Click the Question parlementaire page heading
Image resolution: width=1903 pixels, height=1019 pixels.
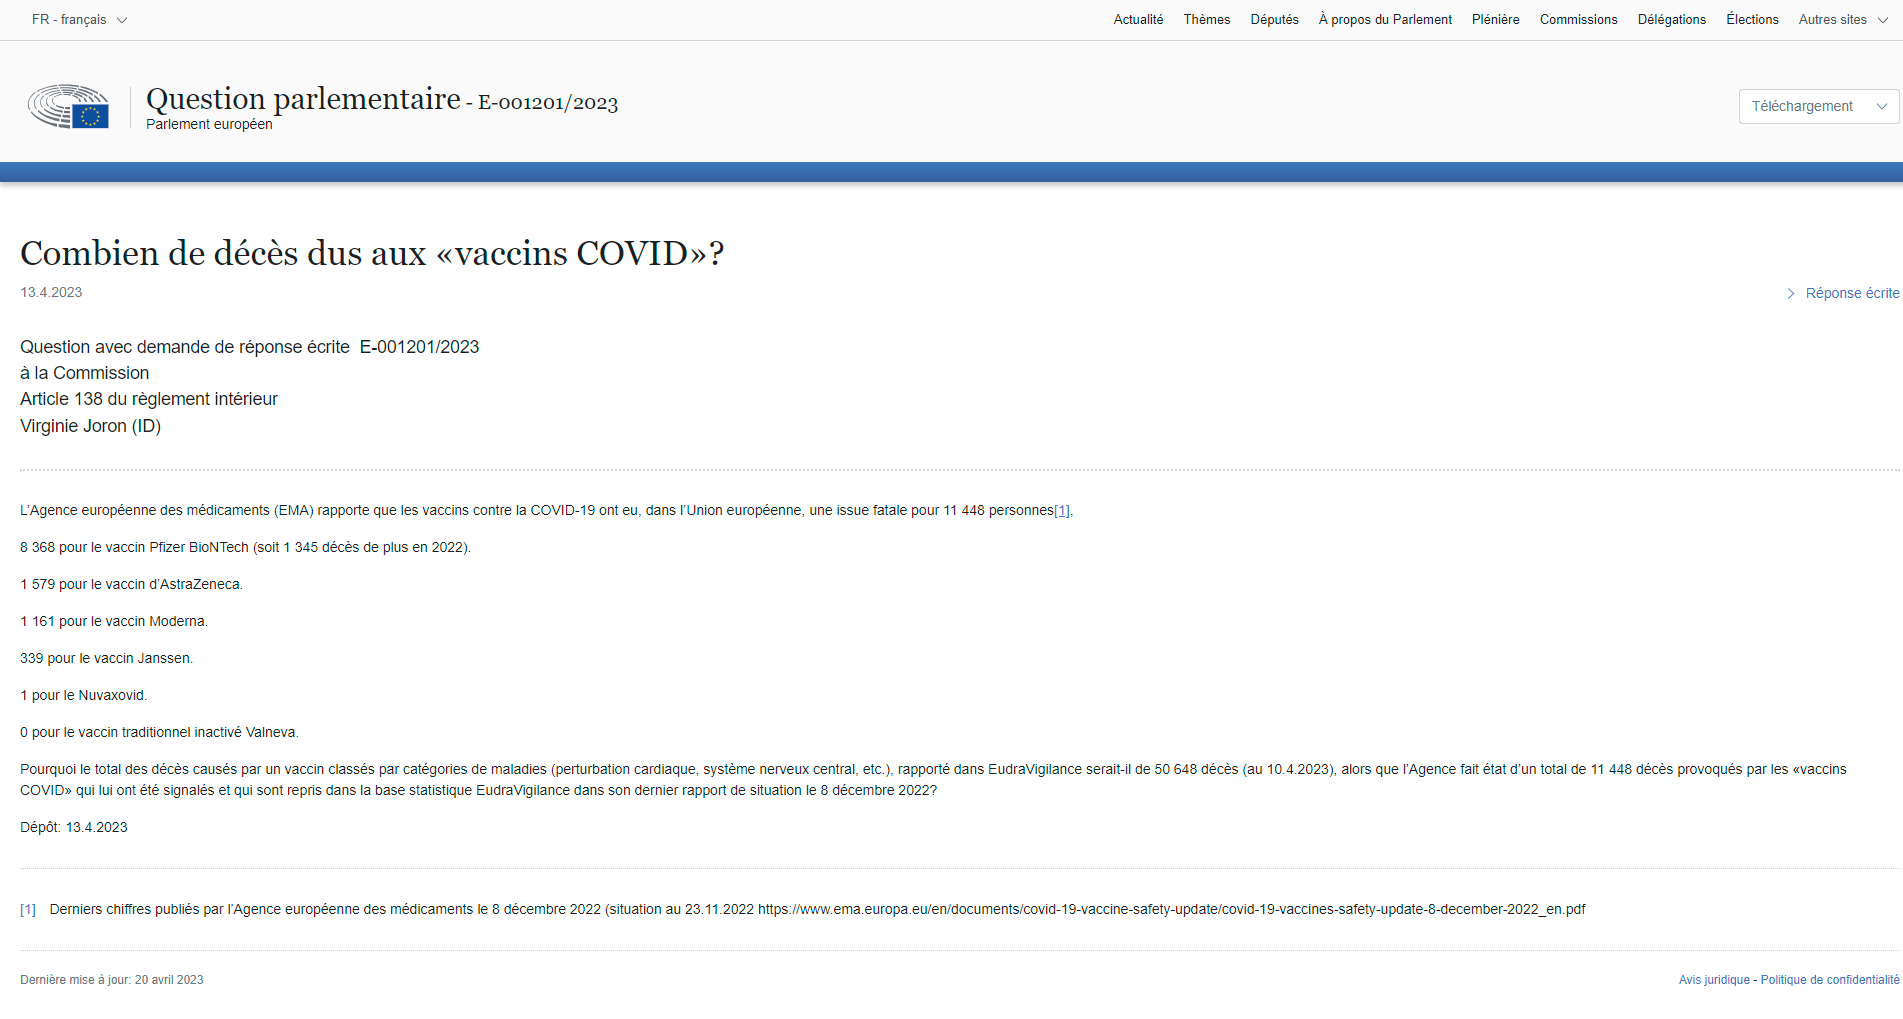303,99
